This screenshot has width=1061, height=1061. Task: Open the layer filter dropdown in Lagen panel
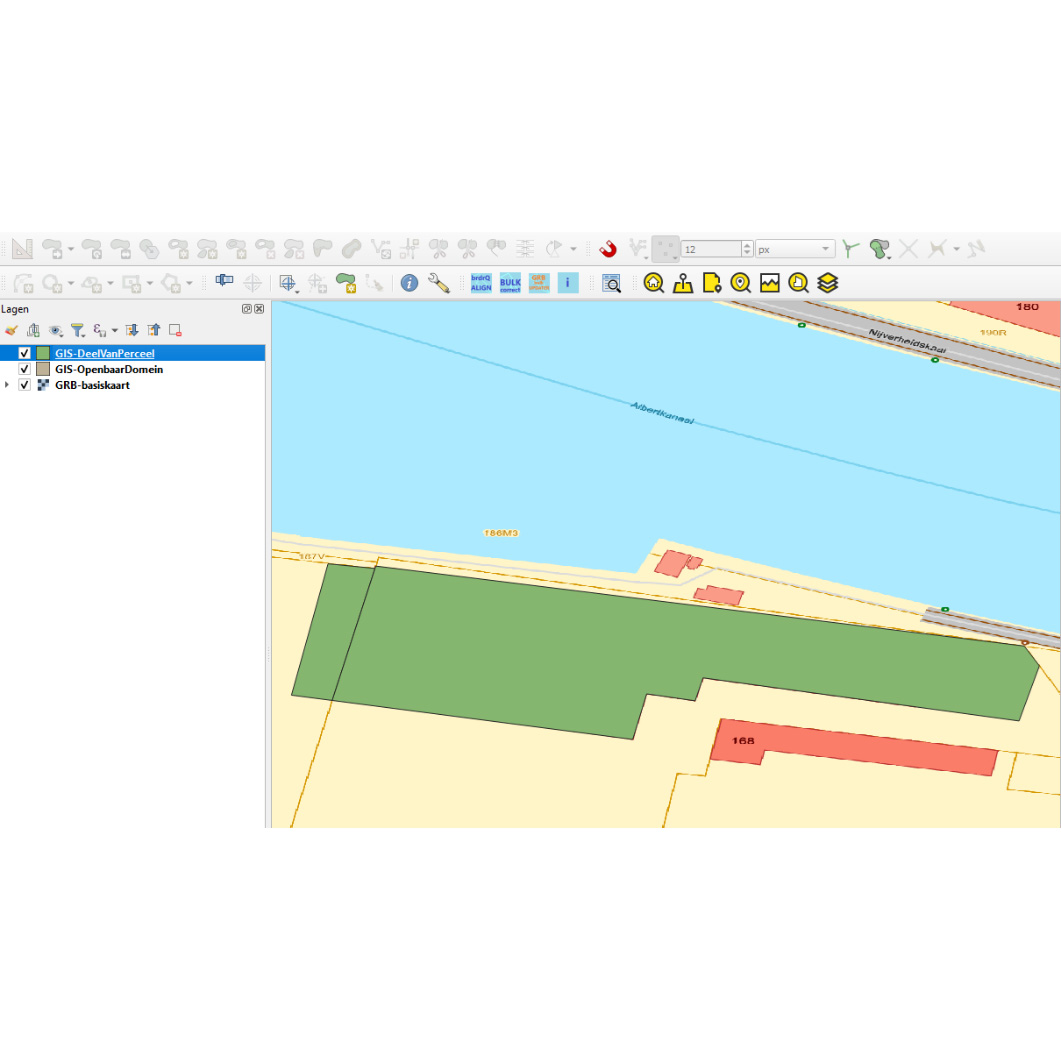[x=80, y=330]
